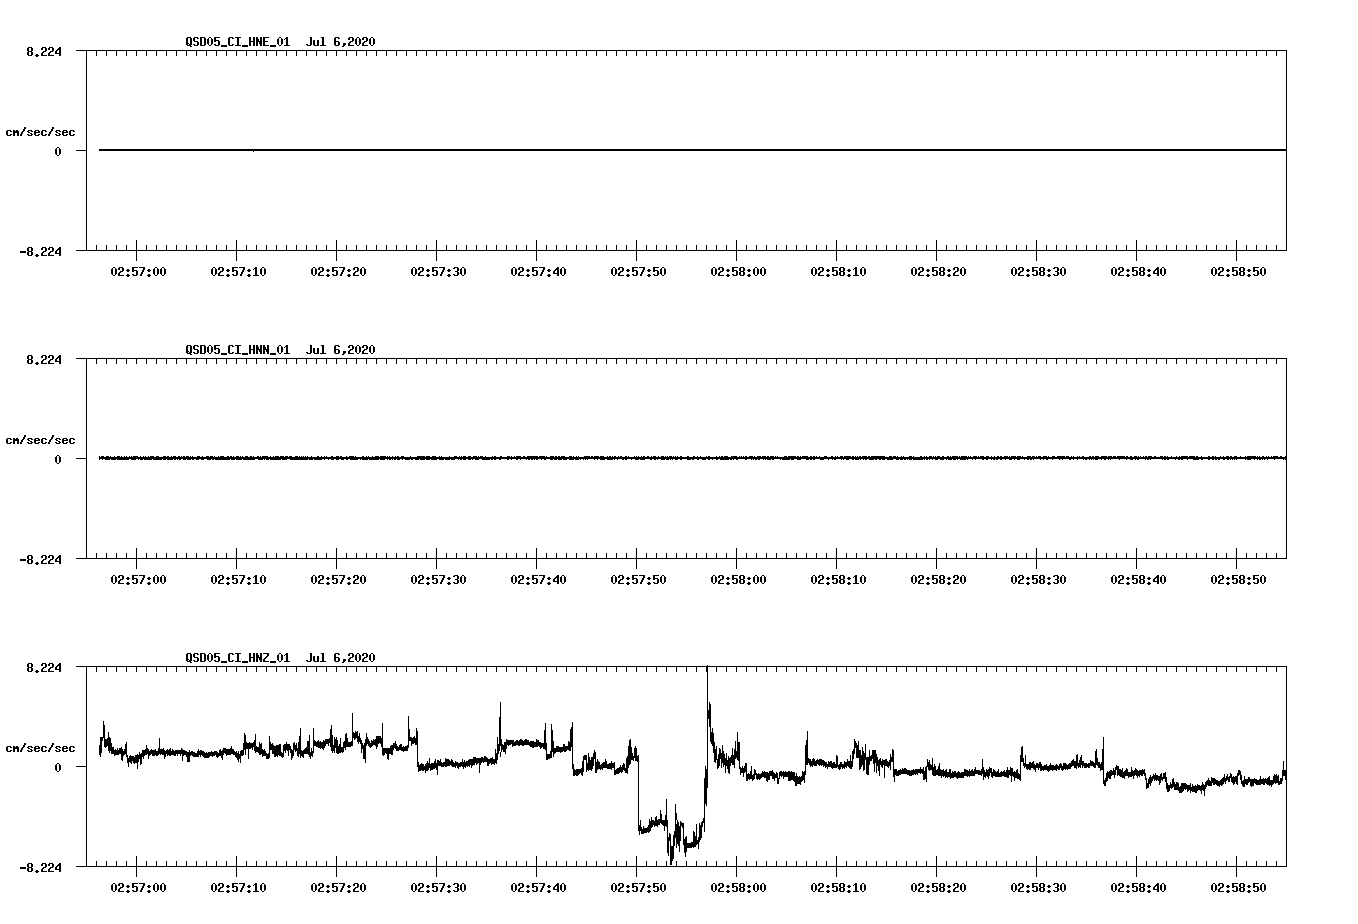
Task: Click the cm/sec/sec unit label on HNN plot
Action: [x=40, y=440]
